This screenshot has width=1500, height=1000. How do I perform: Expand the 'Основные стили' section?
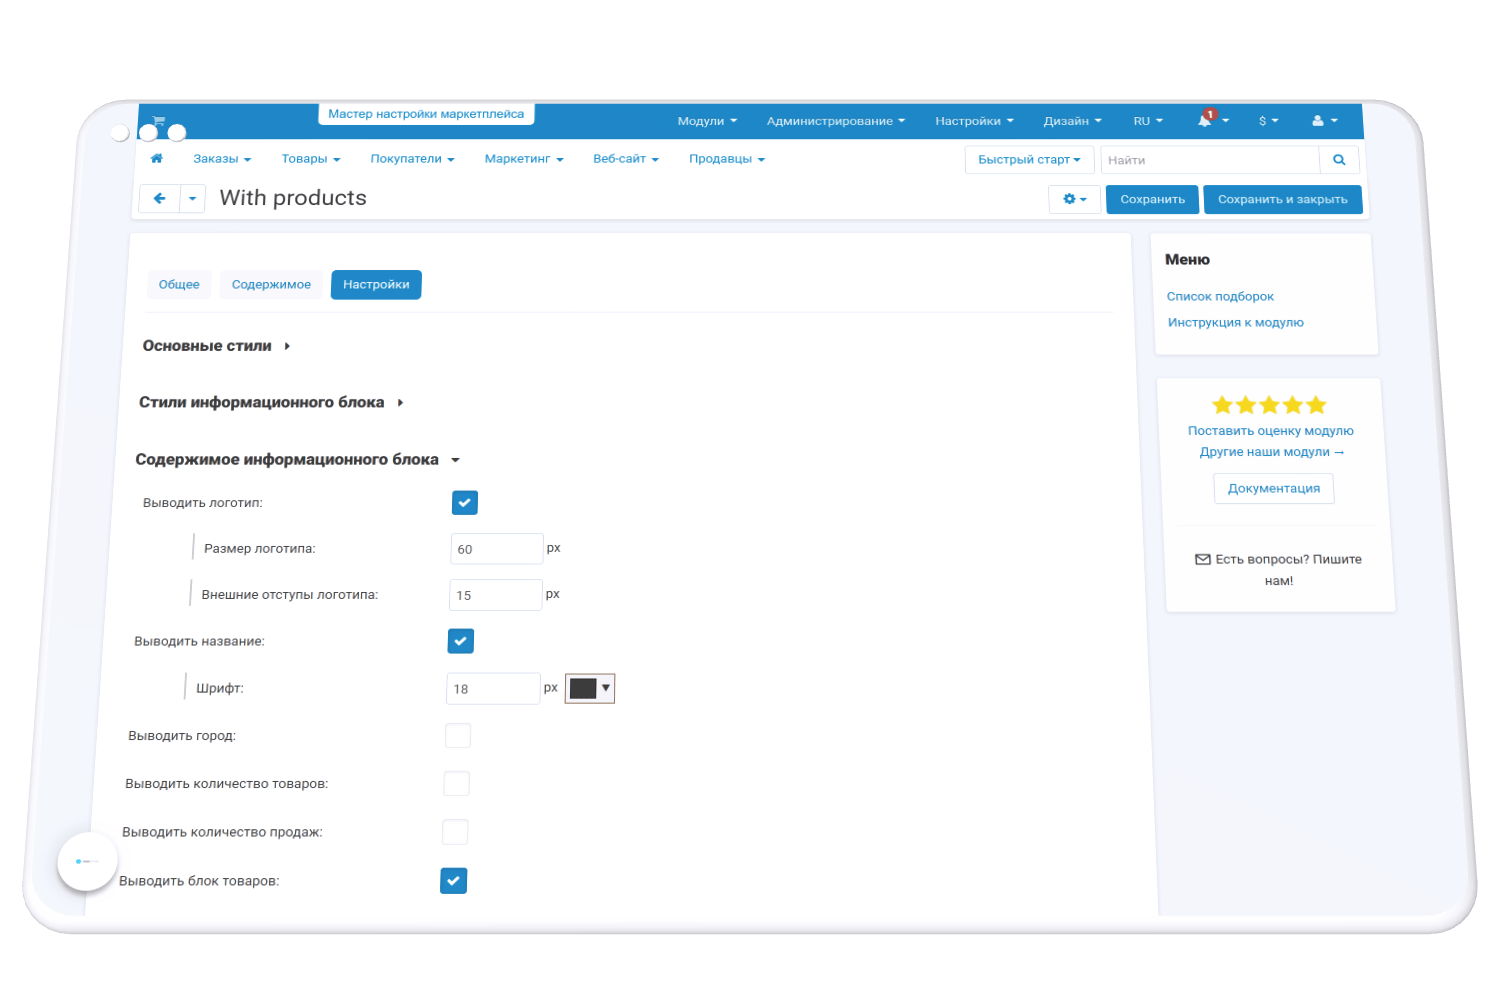216,346
